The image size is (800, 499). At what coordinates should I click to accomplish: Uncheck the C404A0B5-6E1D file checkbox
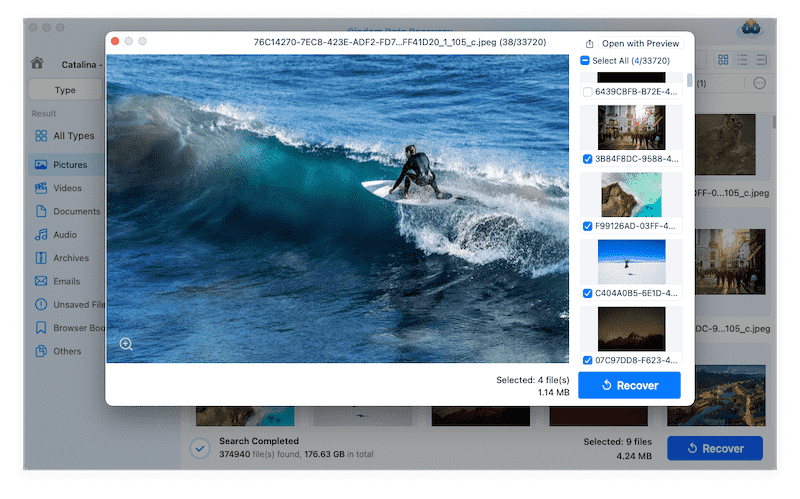(x=587, y=293)
